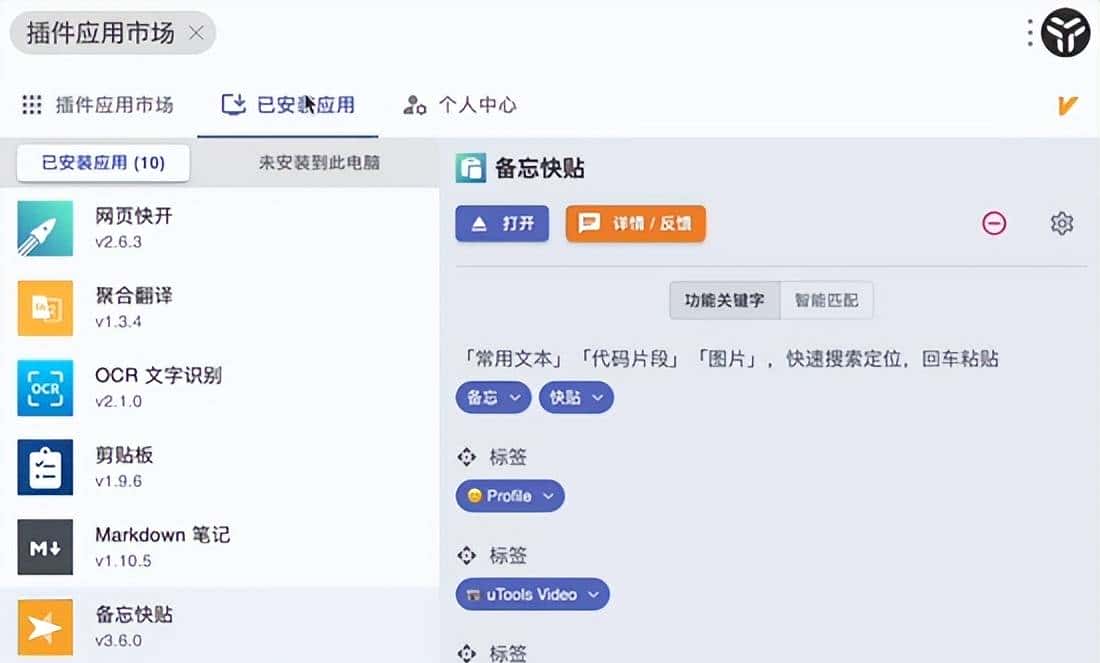The height and width of the screenshot is (663, 1100).
Task: Open the 网页快开 plugin icon
Action: 44,228
